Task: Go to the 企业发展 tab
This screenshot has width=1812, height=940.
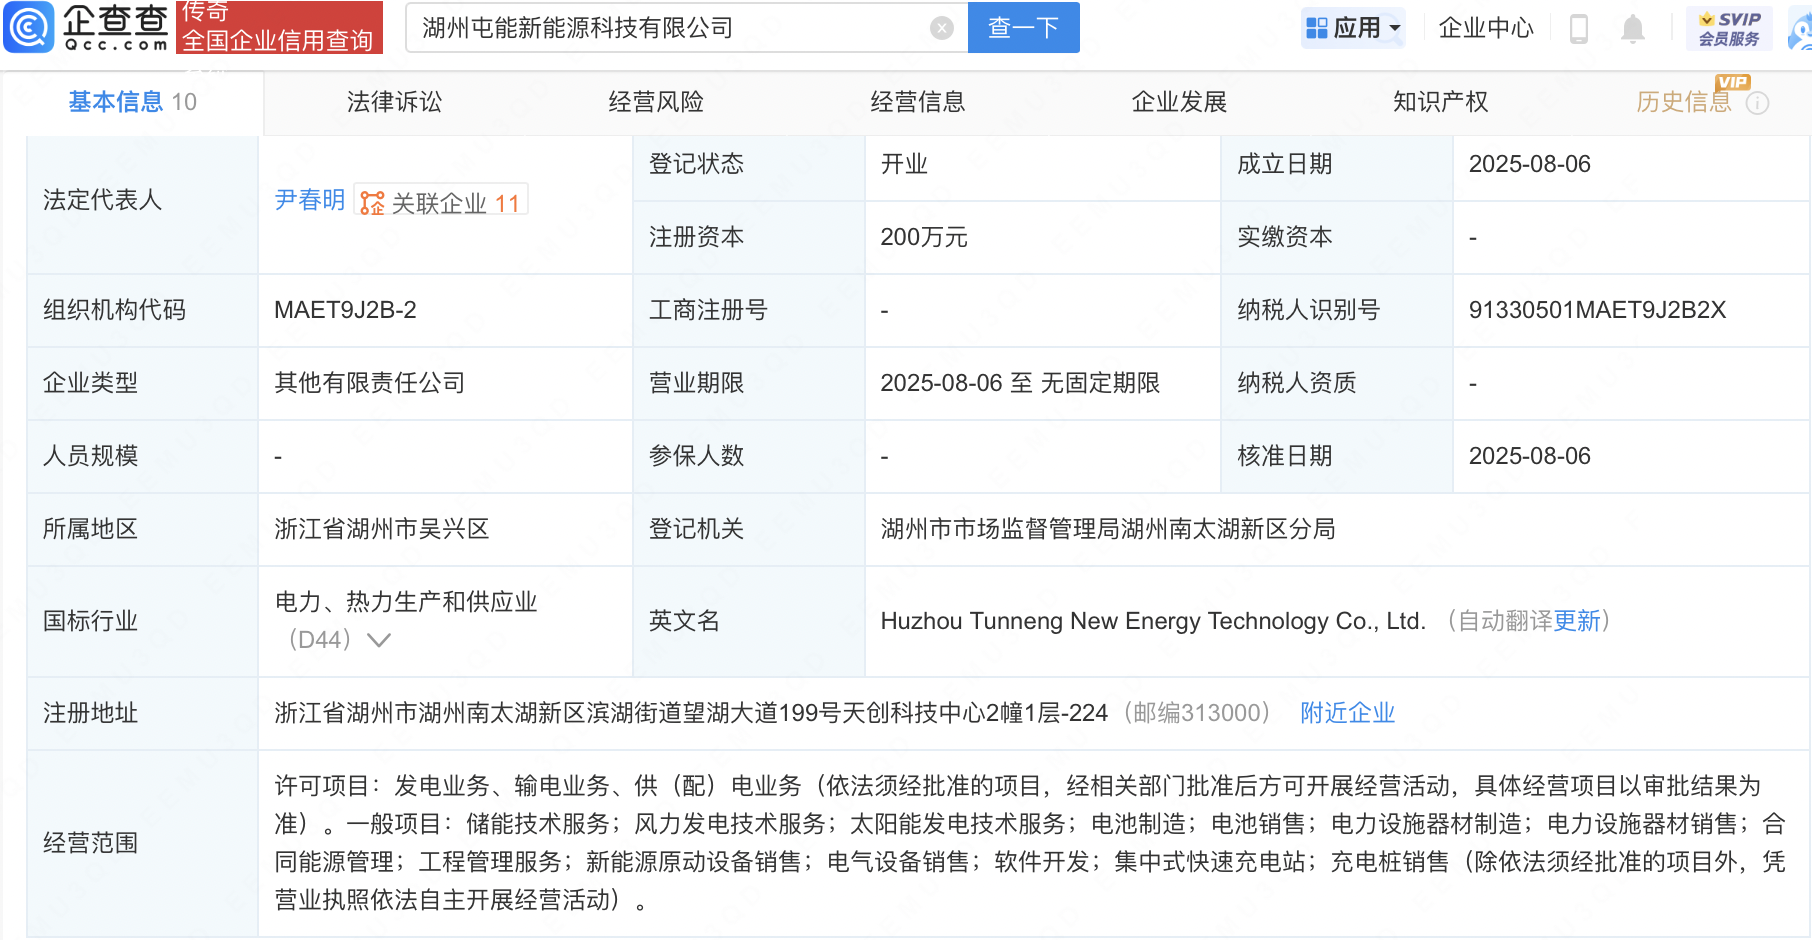Action: point(1179,102)
